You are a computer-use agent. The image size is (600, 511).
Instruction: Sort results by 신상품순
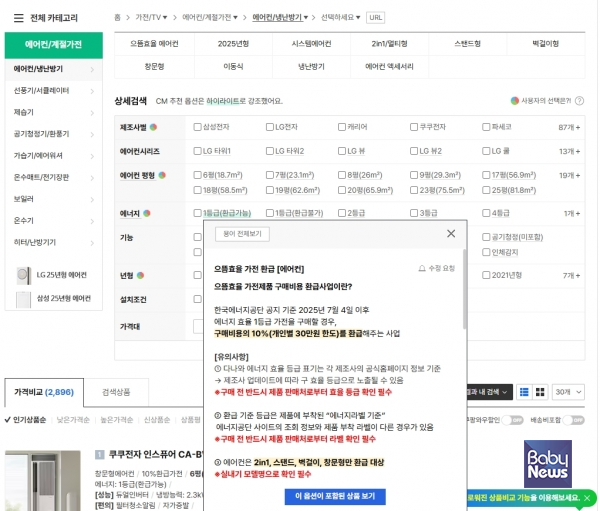(x=157, y=420)
